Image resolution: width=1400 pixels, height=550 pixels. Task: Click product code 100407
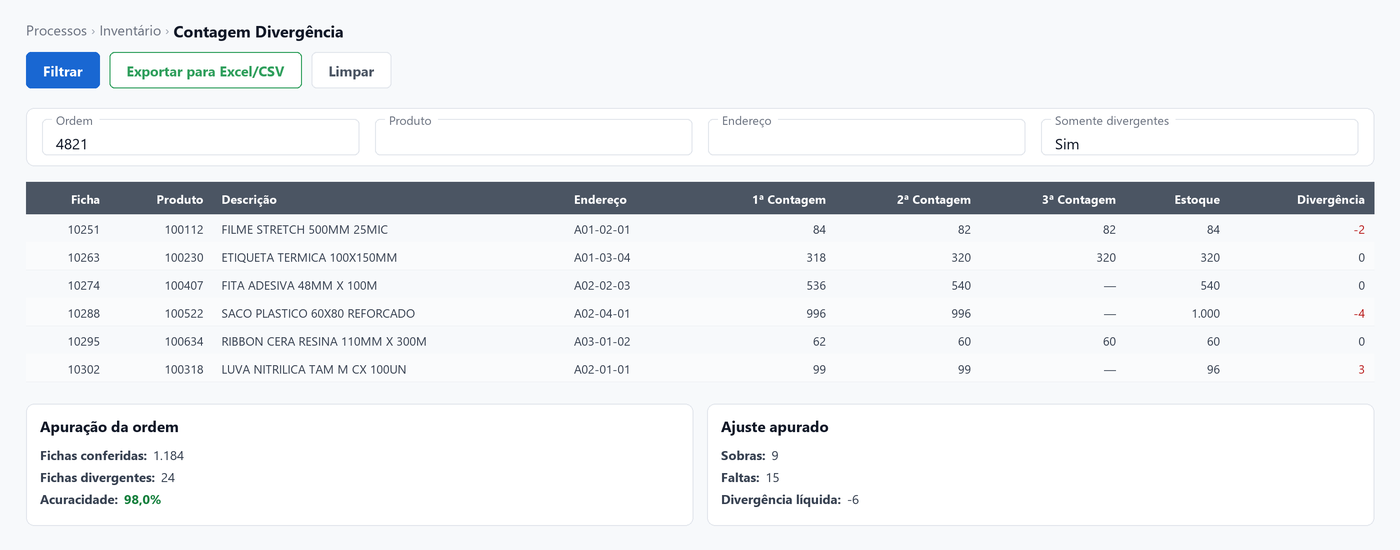184,285
